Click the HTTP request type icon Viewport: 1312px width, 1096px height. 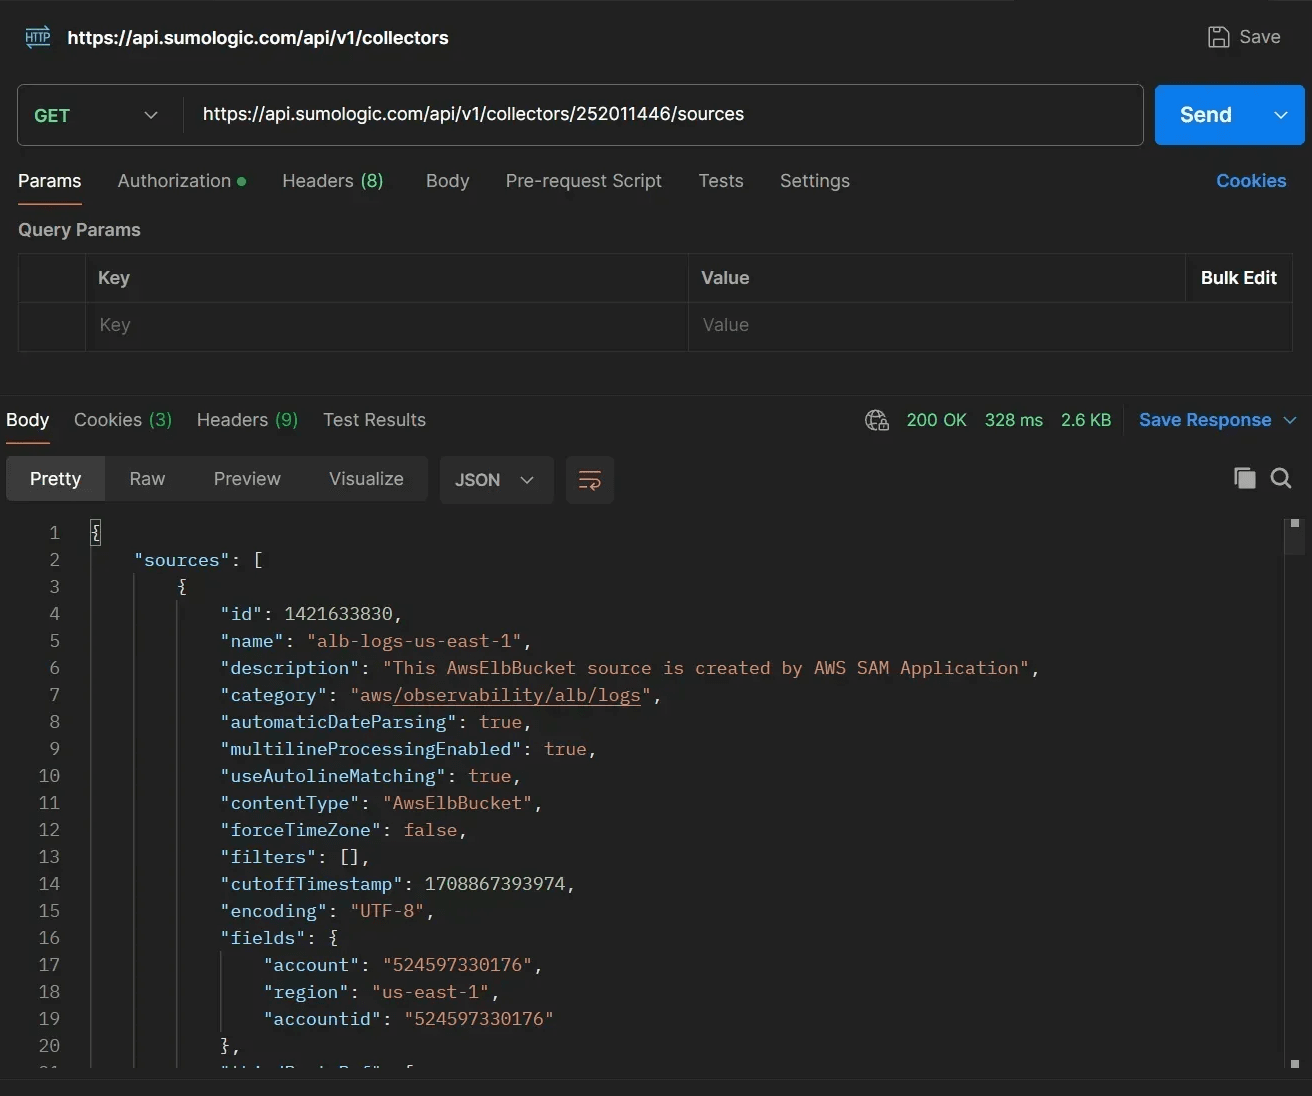(x=37, y=38)
